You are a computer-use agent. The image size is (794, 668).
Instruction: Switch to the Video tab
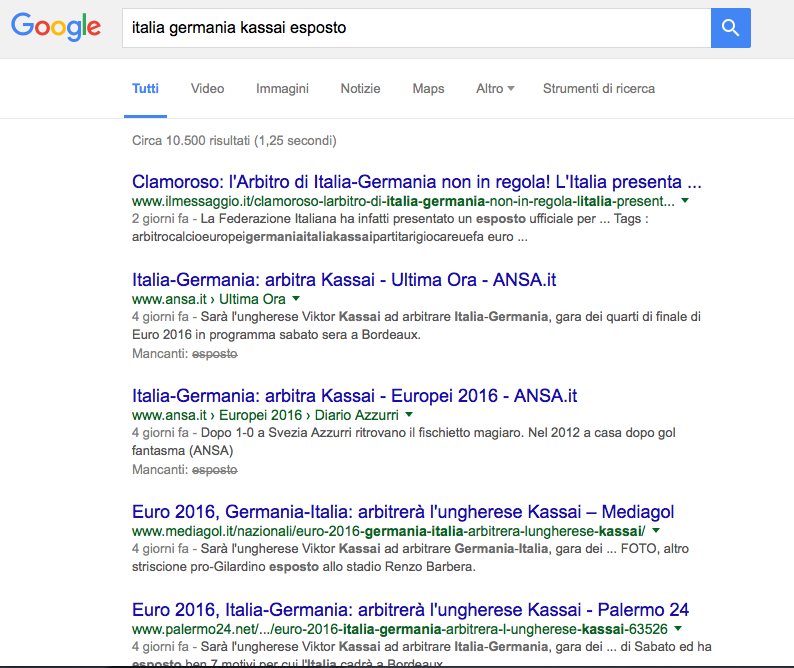pyautogui.click(x=207, y=89)
